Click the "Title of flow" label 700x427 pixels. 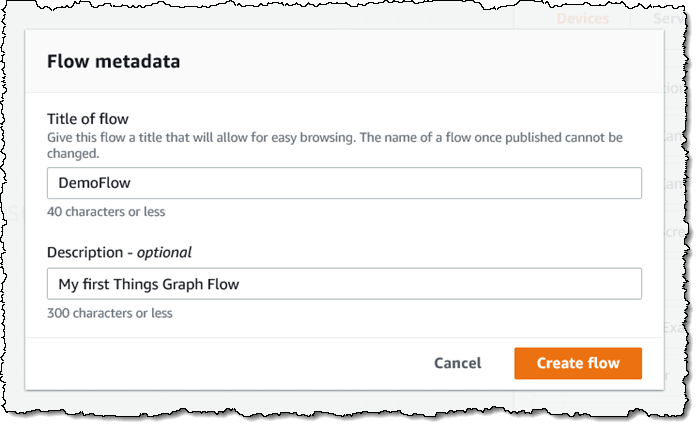tap(88, 119)
